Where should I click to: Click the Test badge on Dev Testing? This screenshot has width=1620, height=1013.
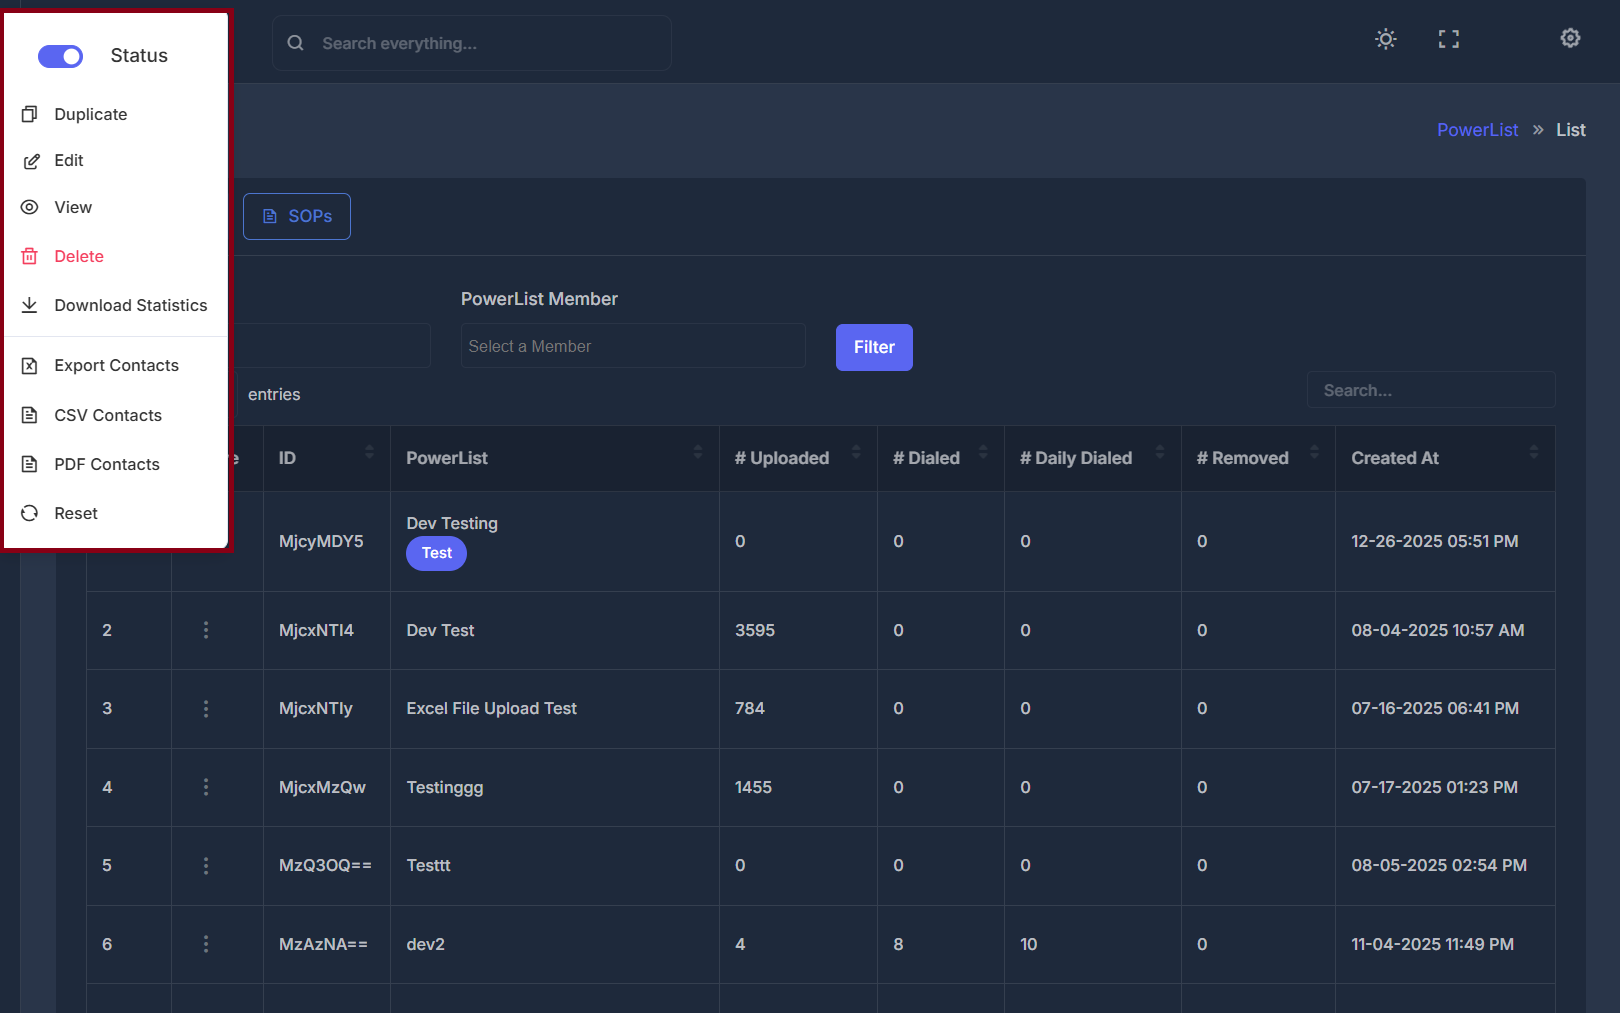point(436,553)
